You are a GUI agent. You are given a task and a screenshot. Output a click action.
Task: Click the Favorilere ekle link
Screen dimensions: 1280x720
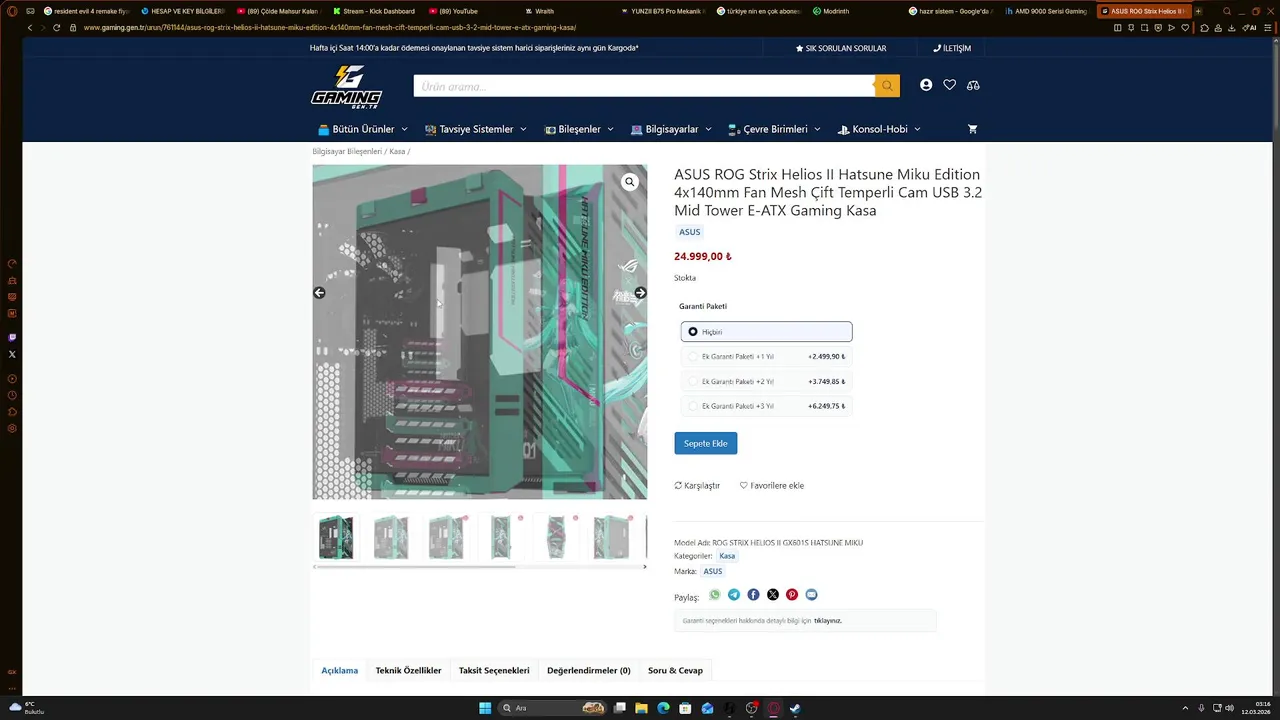[x=772, y=486]
